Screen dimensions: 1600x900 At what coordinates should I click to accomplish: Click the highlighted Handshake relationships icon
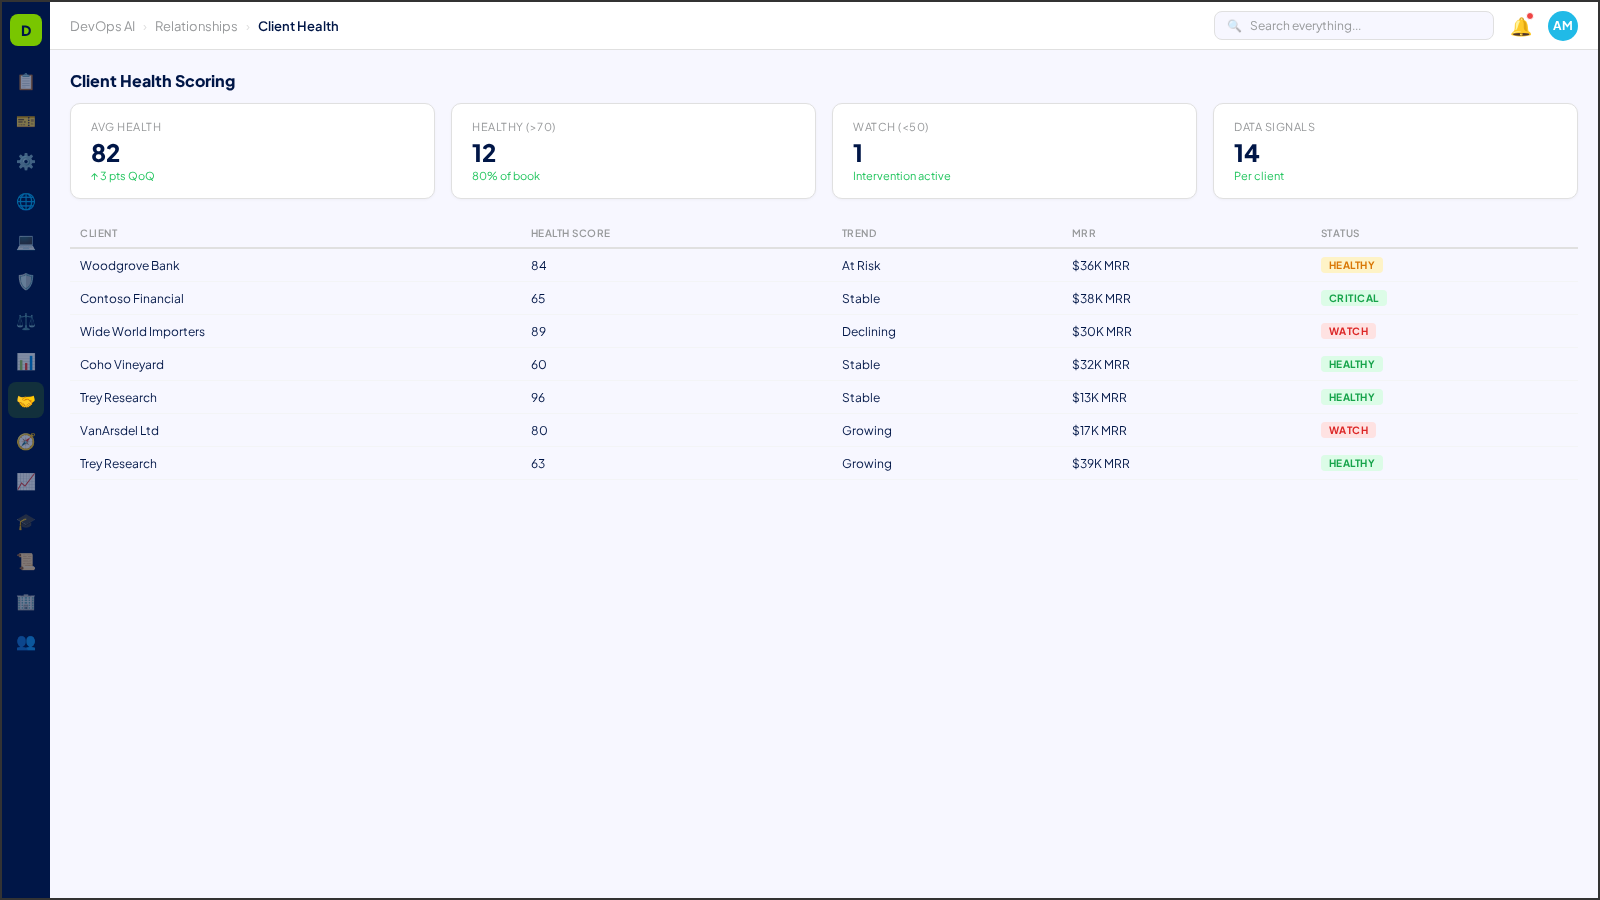pos(26,400)
